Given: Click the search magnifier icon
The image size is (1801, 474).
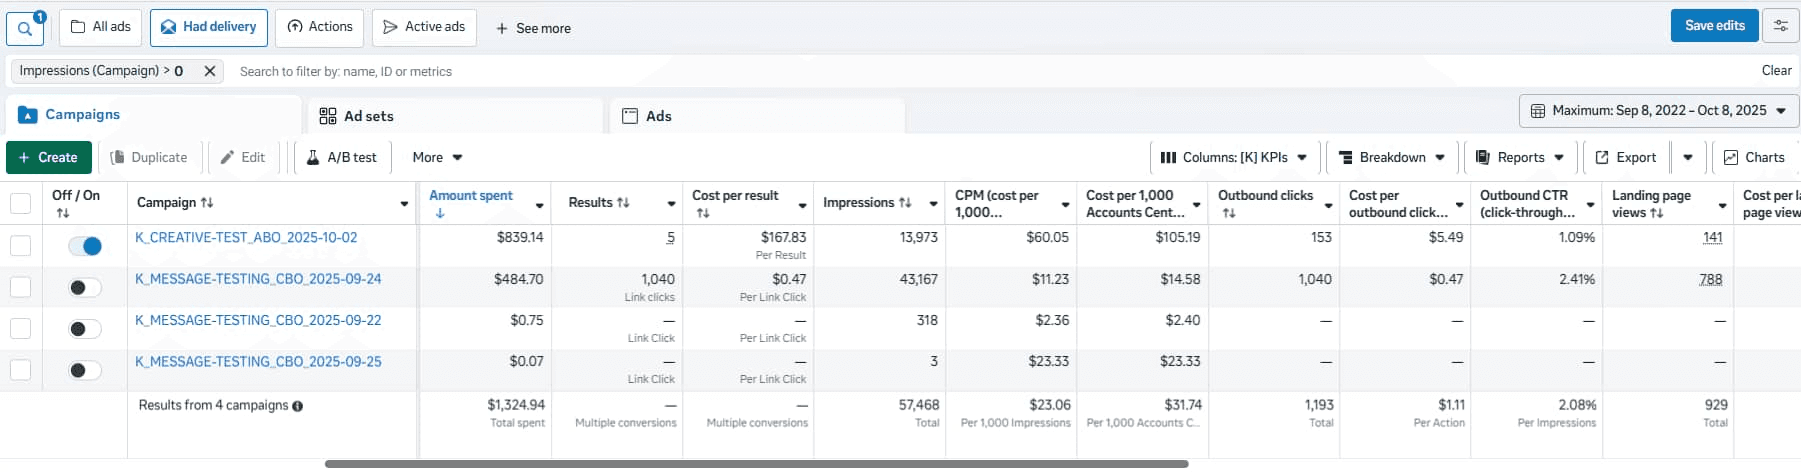Looking at the screenshot, I should tap(25, 29).
